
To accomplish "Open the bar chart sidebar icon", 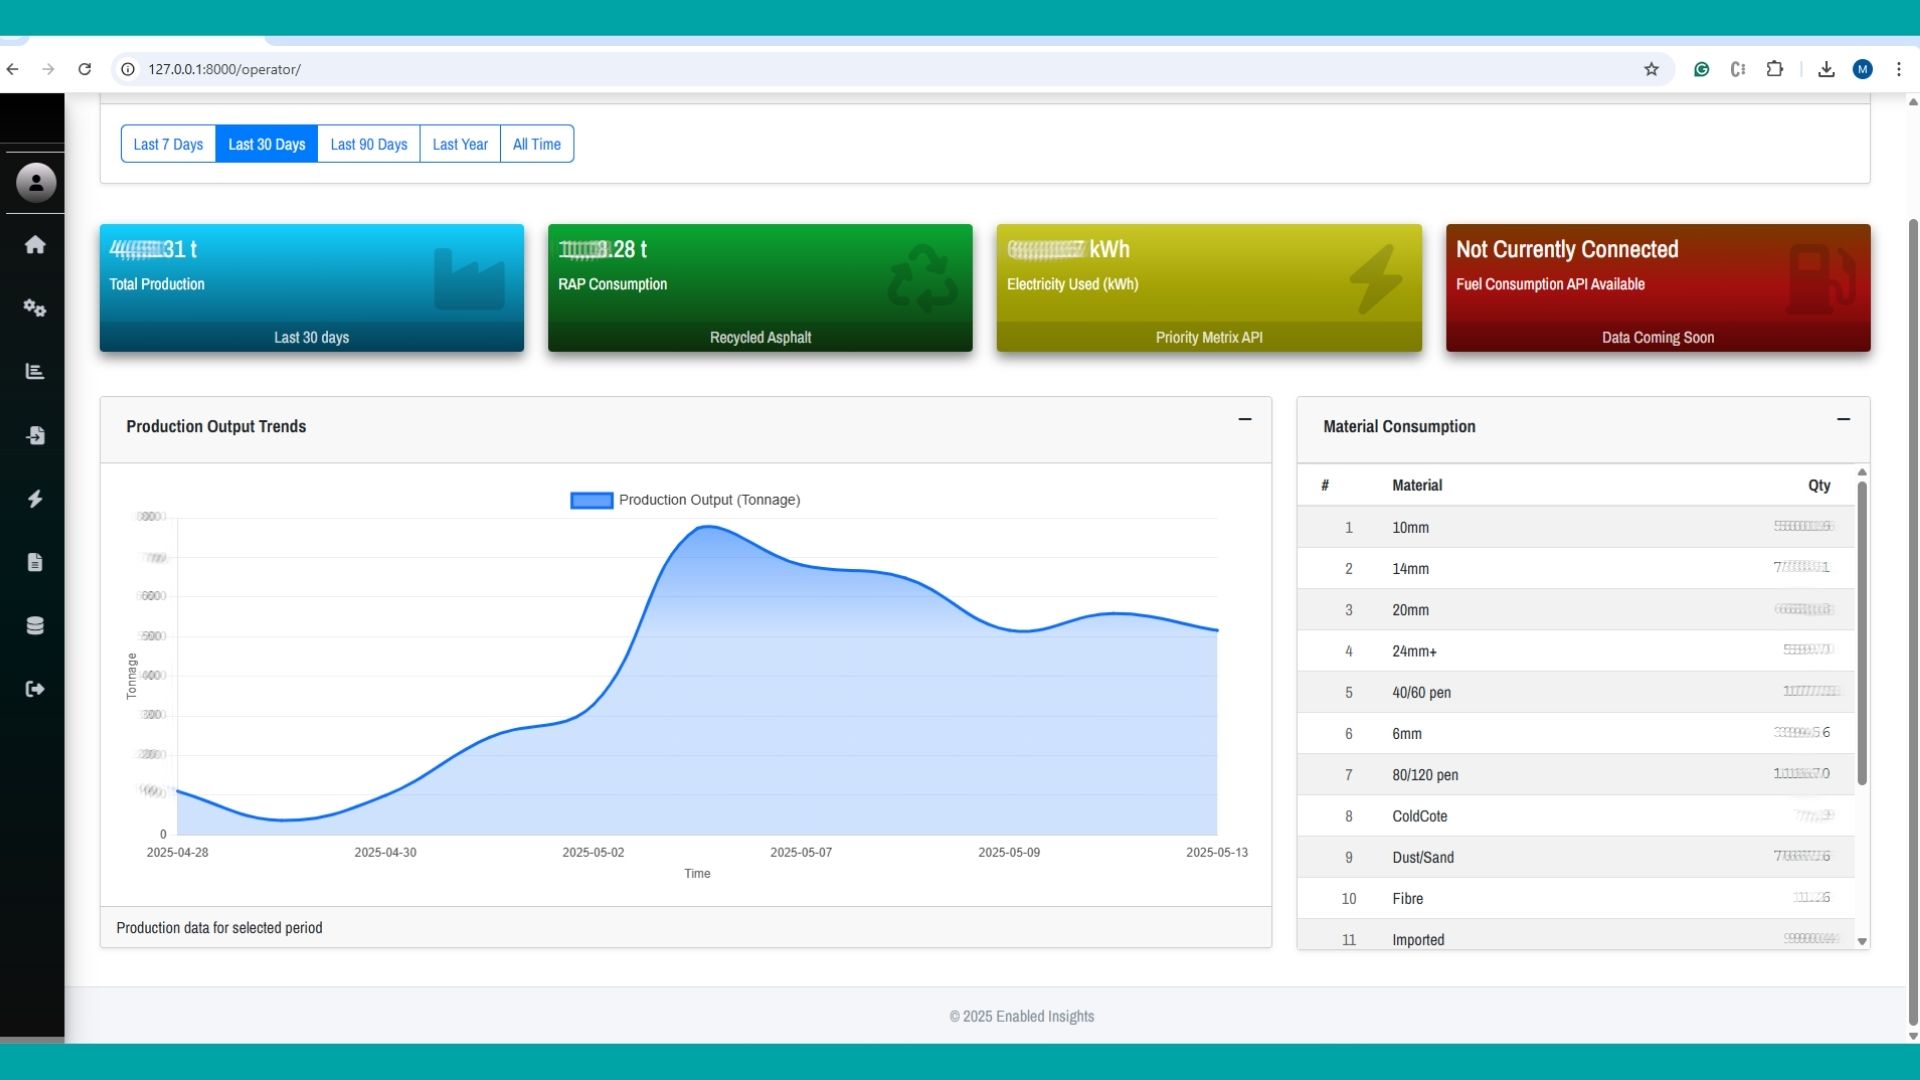I will click(35, 371).
